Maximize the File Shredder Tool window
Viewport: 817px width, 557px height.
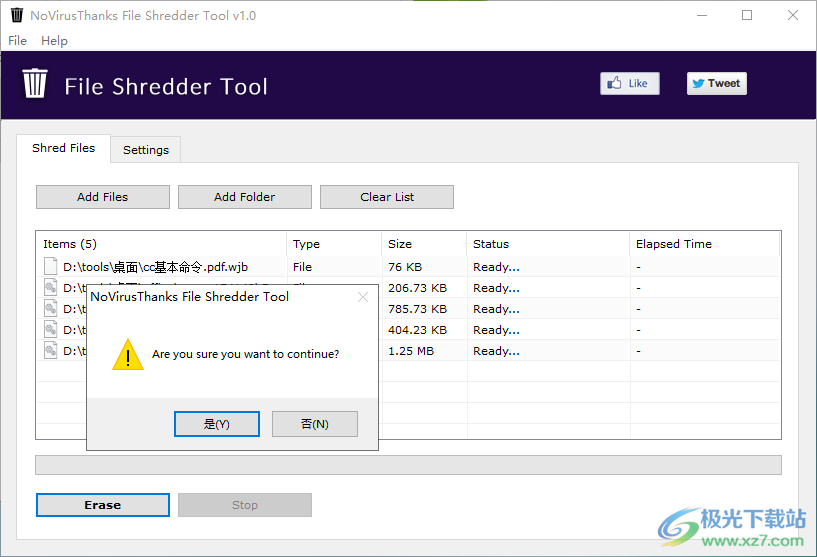coord(747,15)
